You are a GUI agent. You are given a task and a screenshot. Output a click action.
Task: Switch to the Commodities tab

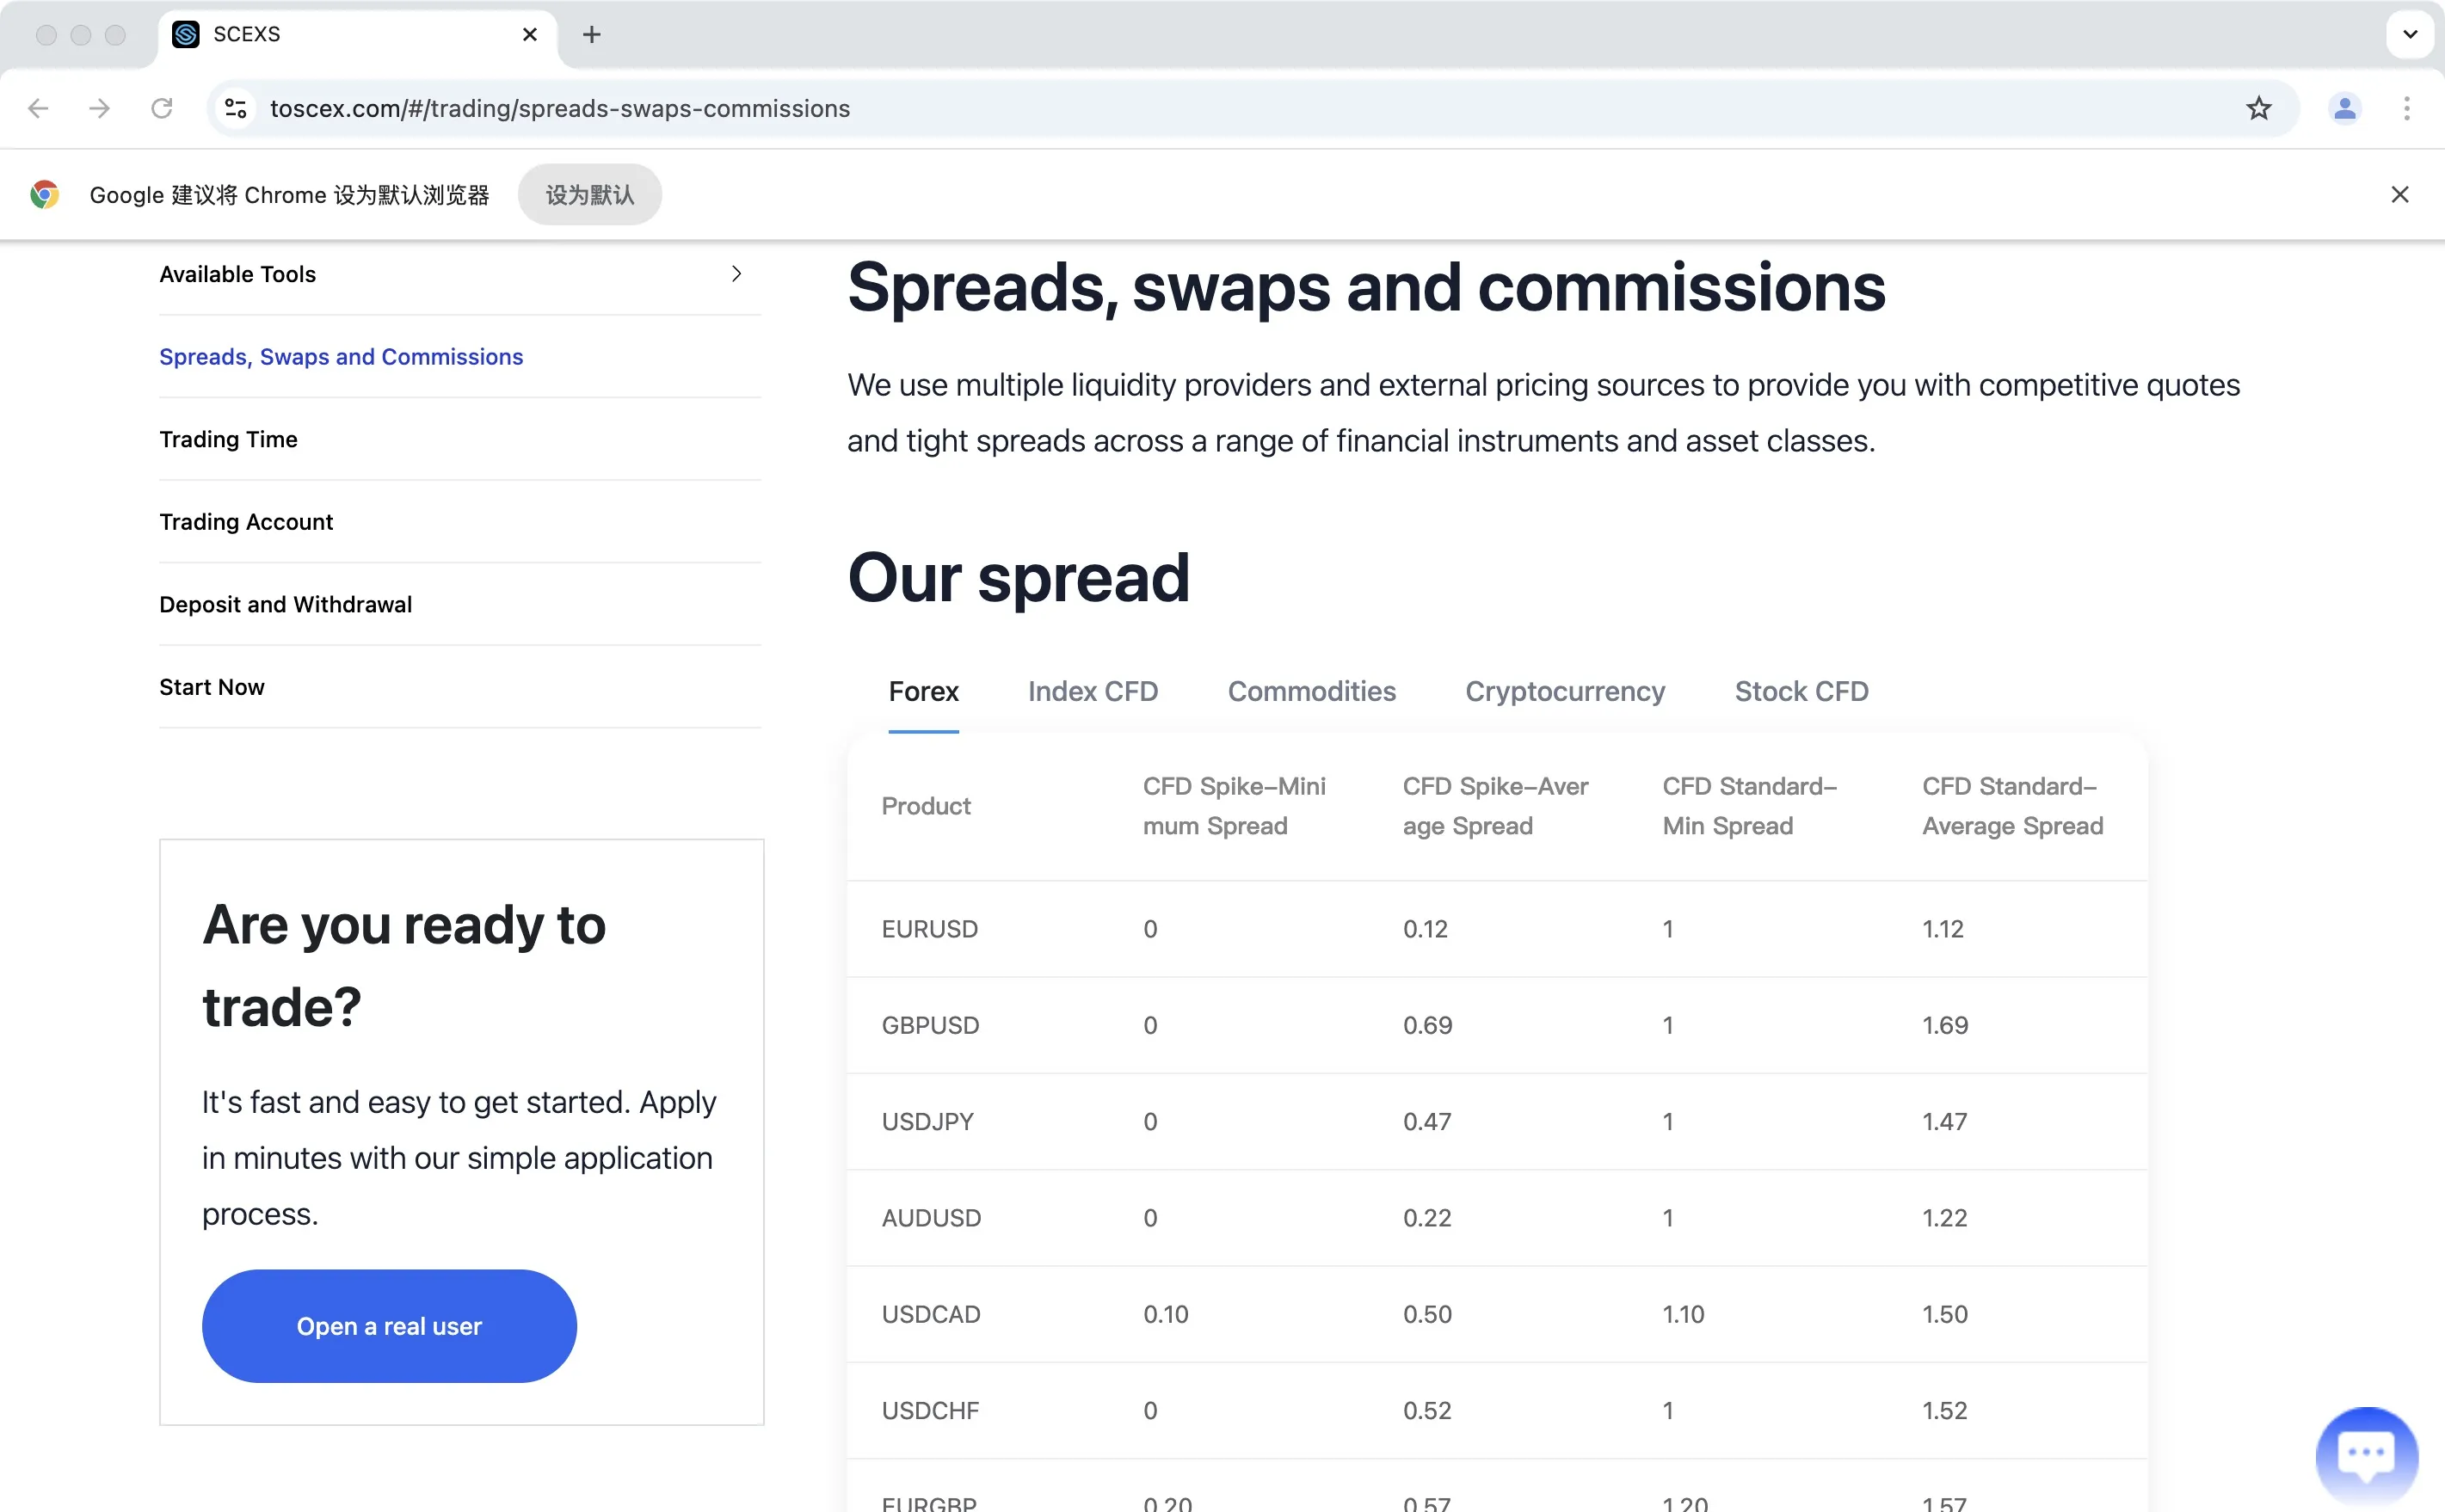coord(1311,691)
